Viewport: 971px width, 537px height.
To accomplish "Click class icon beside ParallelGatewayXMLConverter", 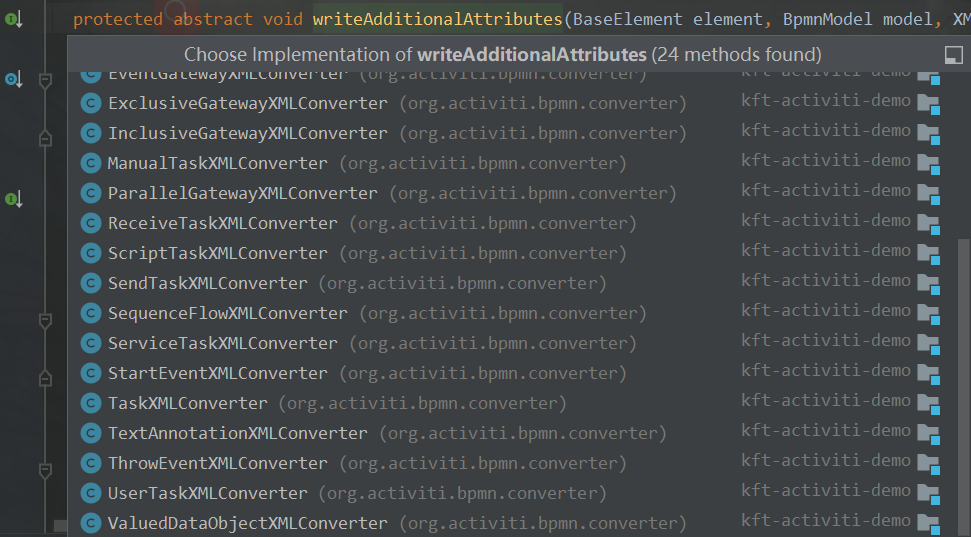I will click(91, 193).
